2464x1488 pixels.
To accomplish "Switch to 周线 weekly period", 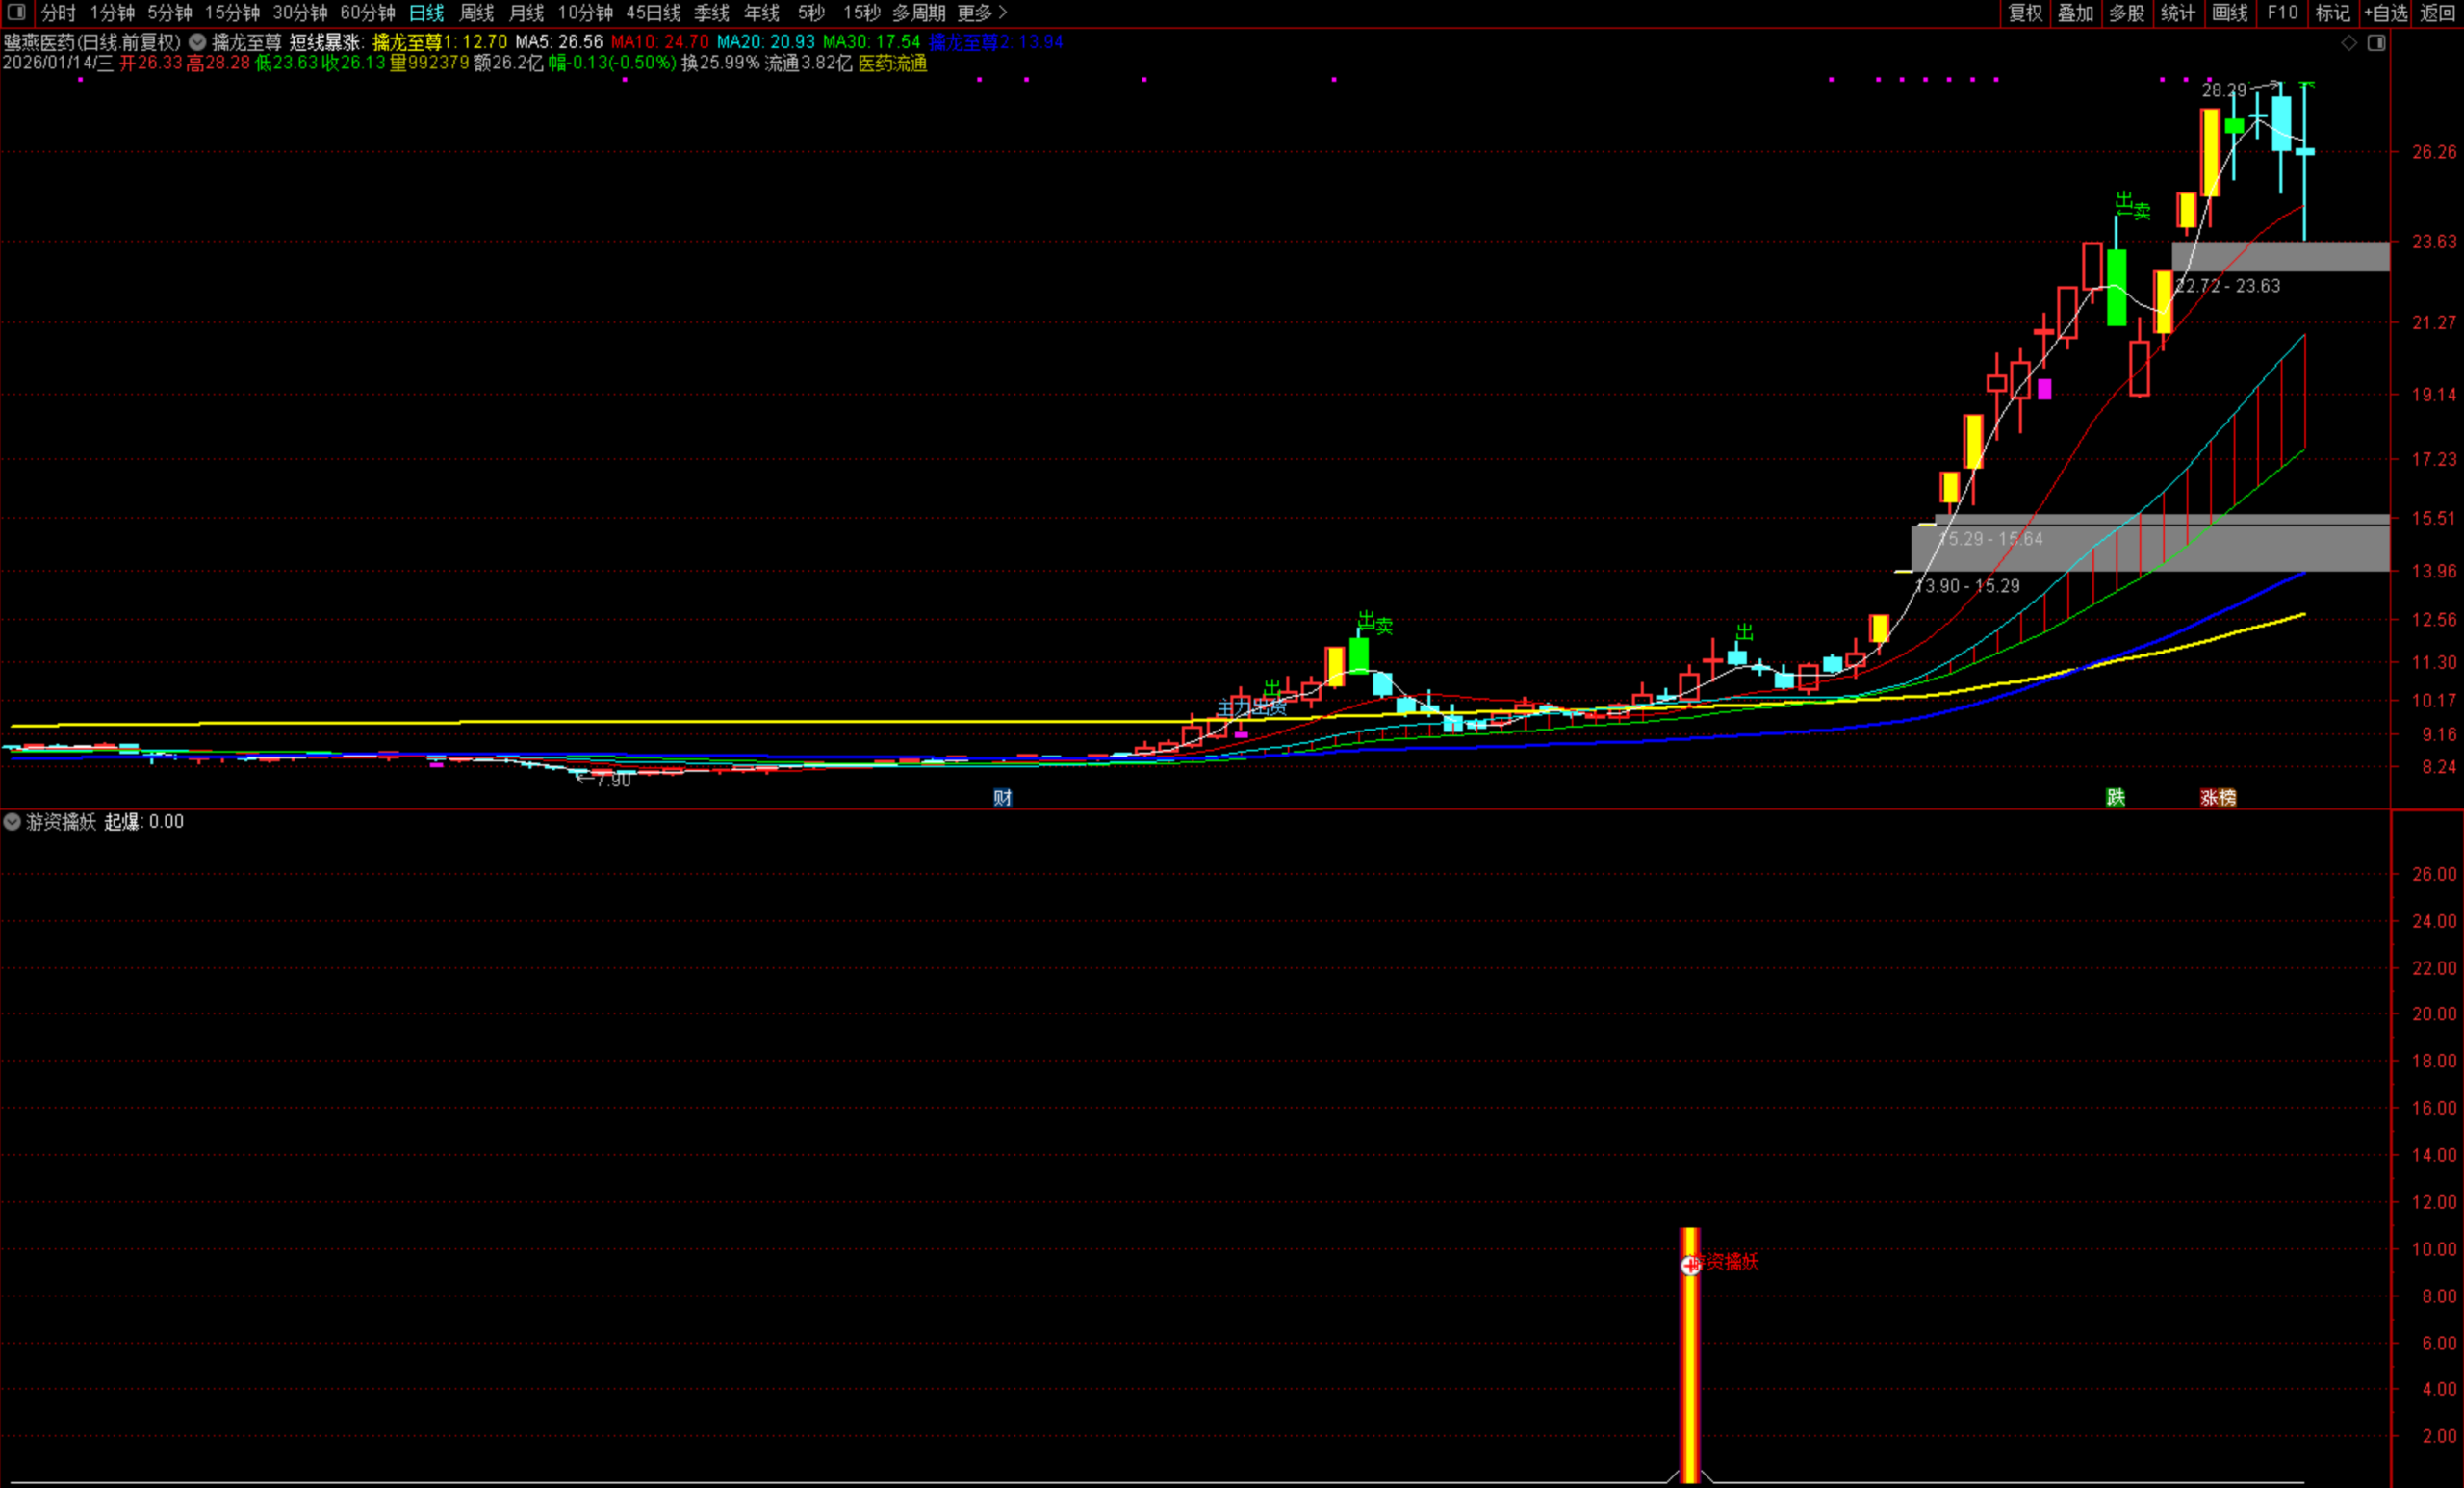I will pos(477,13).
